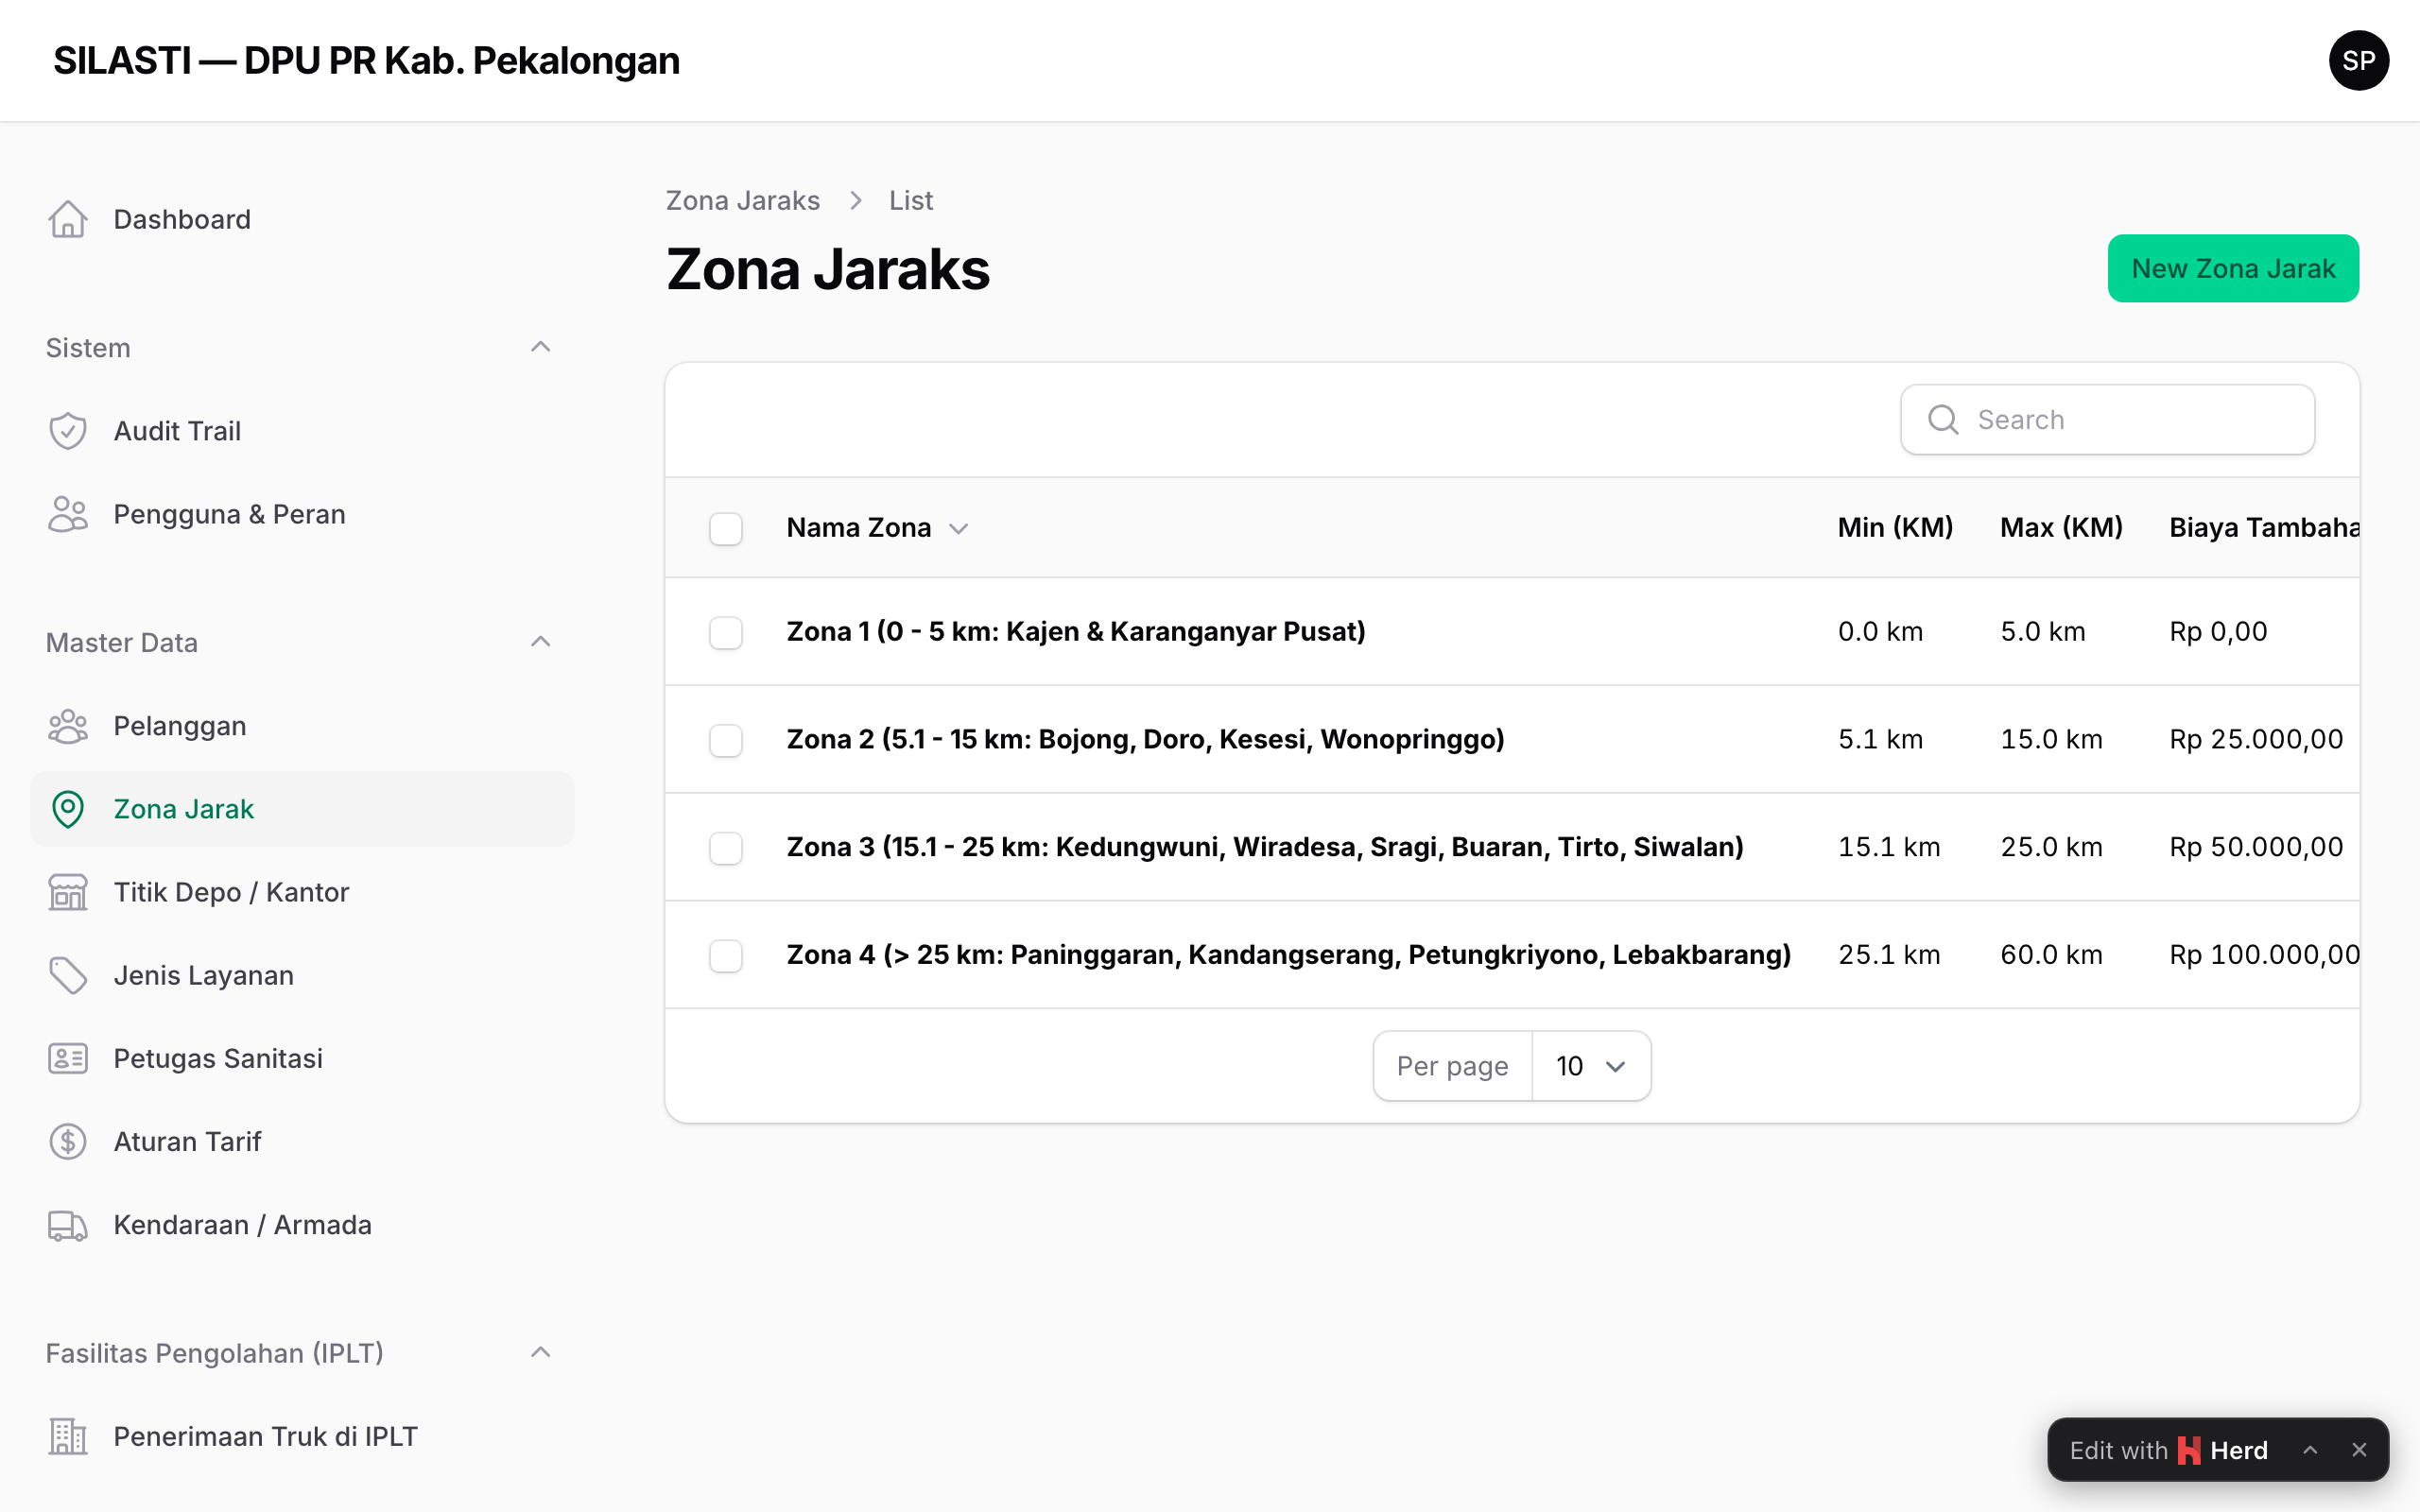Open the Zona 1 (0 - 5 km) record
This screenshot has height=1512, width=2420.
pos(1075,632)
